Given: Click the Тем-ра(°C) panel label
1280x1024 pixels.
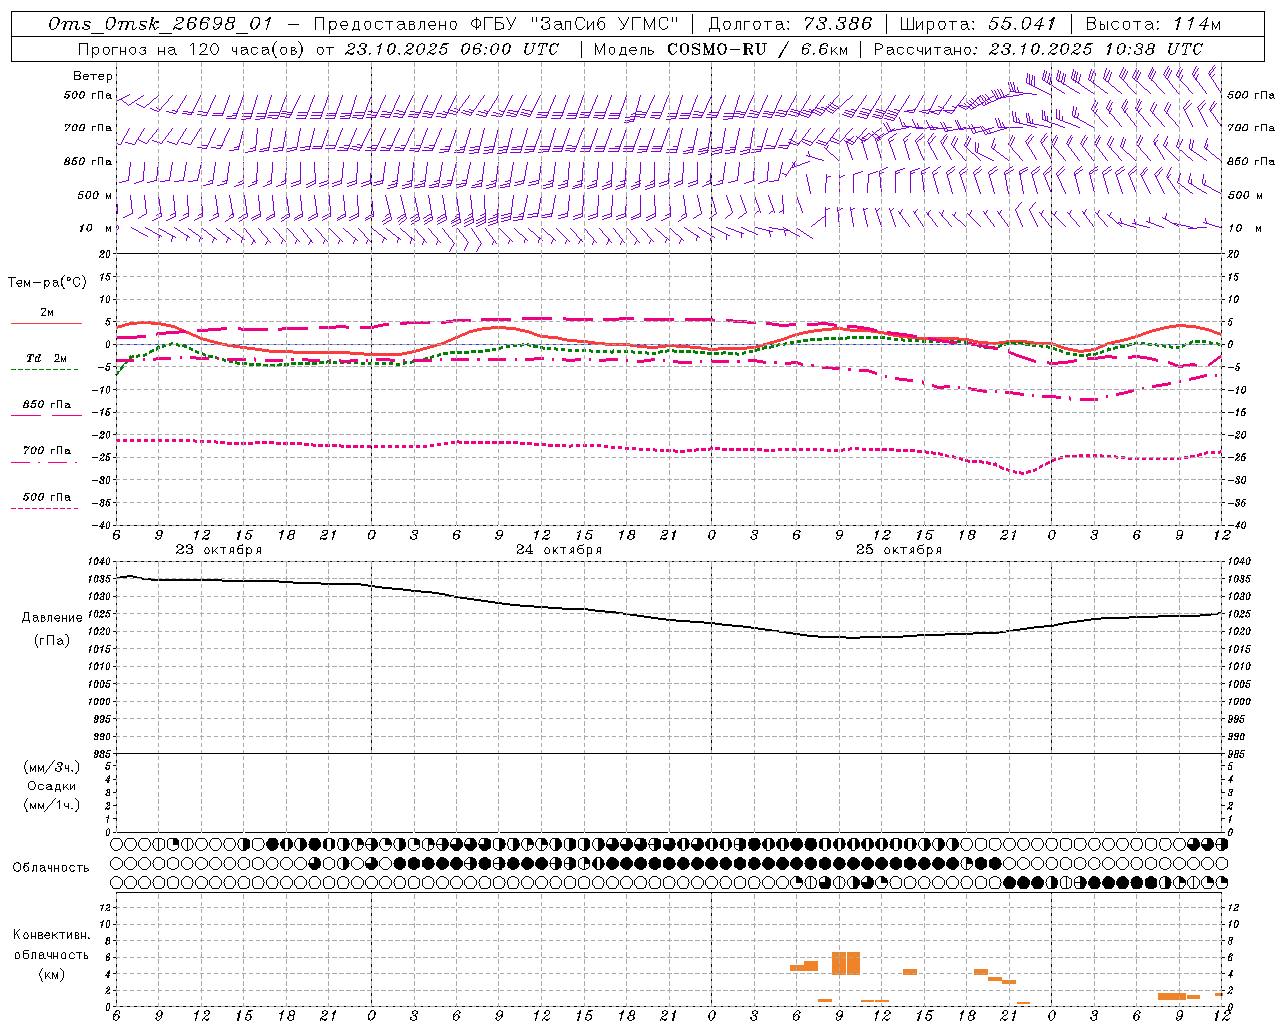Looking at the screenshot, I should (x=47, y=283).
